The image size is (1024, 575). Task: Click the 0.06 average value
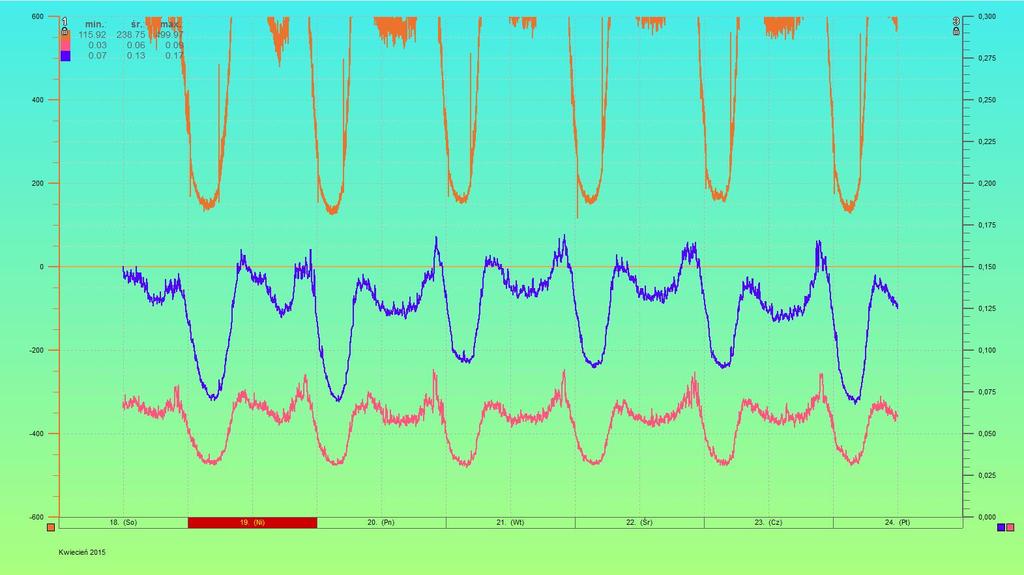tap(136, 45)
